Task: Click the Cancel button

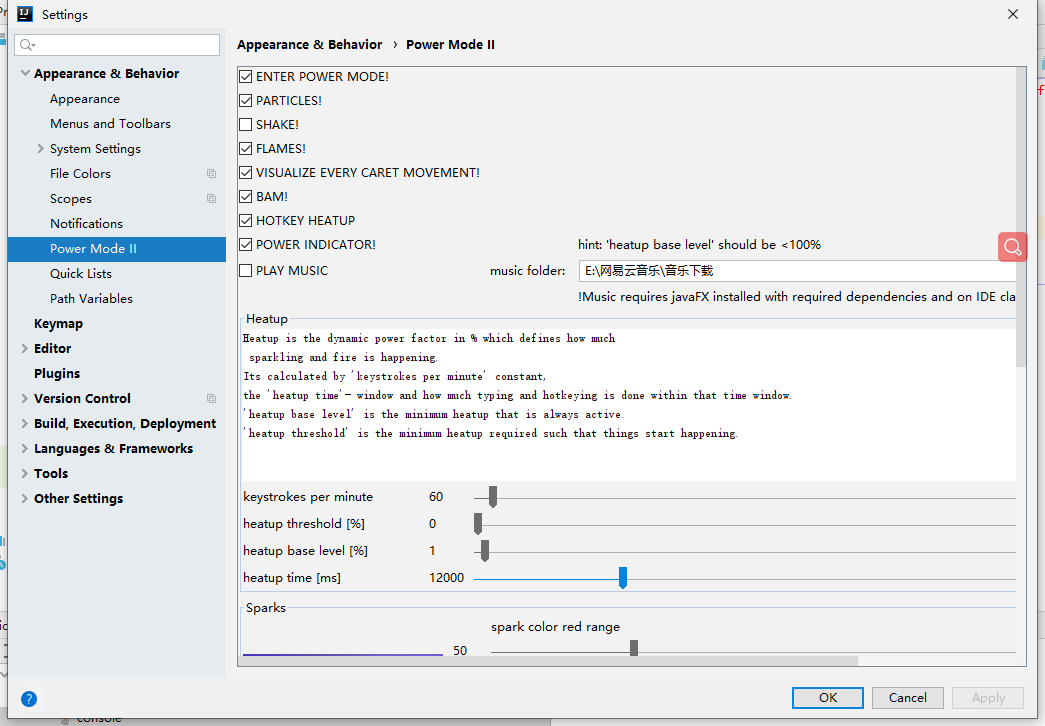Action: [x=907, y=697]
